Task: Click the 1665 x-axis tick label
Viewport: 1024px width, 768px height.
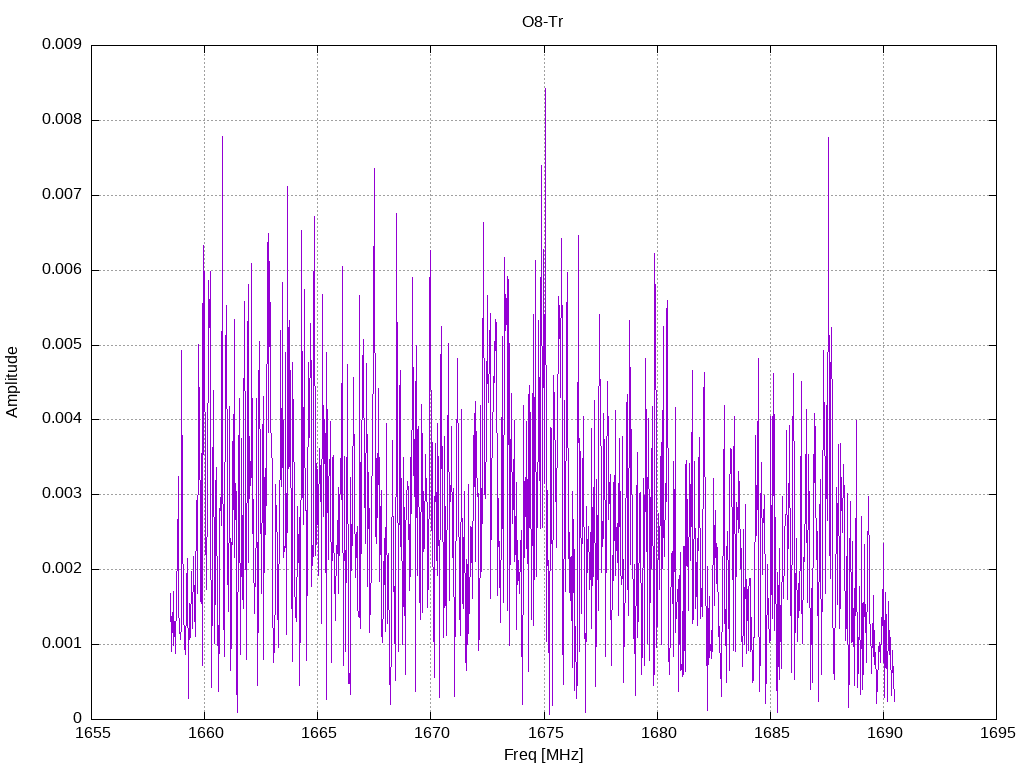Action: (x=319, y=733)
